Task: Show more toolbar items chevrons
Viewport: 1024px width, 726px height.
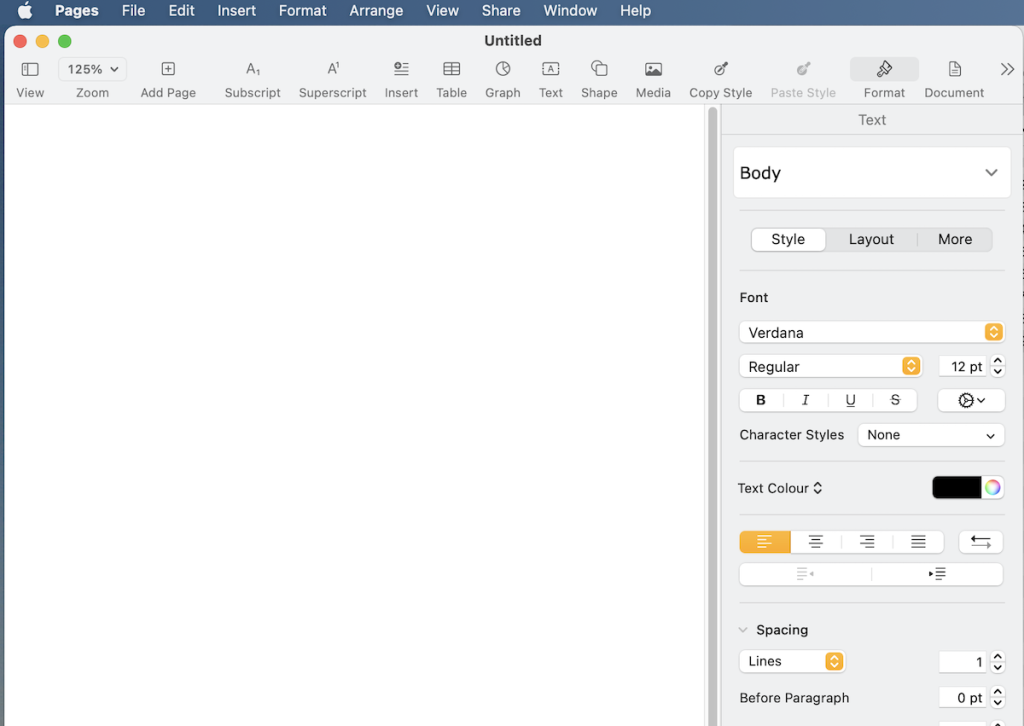Action: coord(1007,69)
